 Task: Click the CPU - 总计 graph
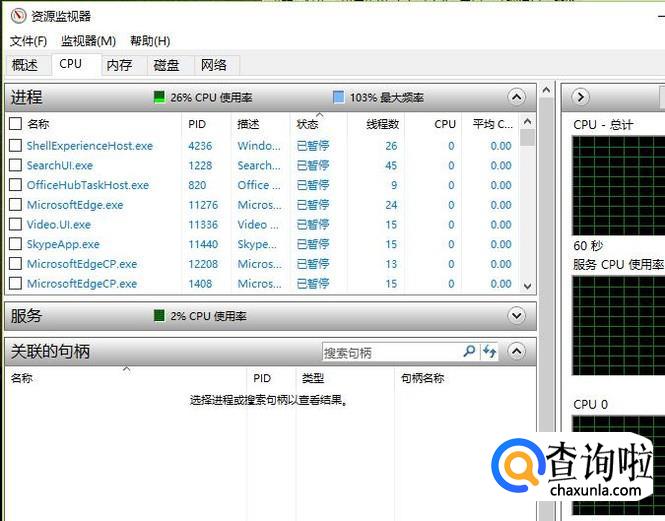click(618, 185)
